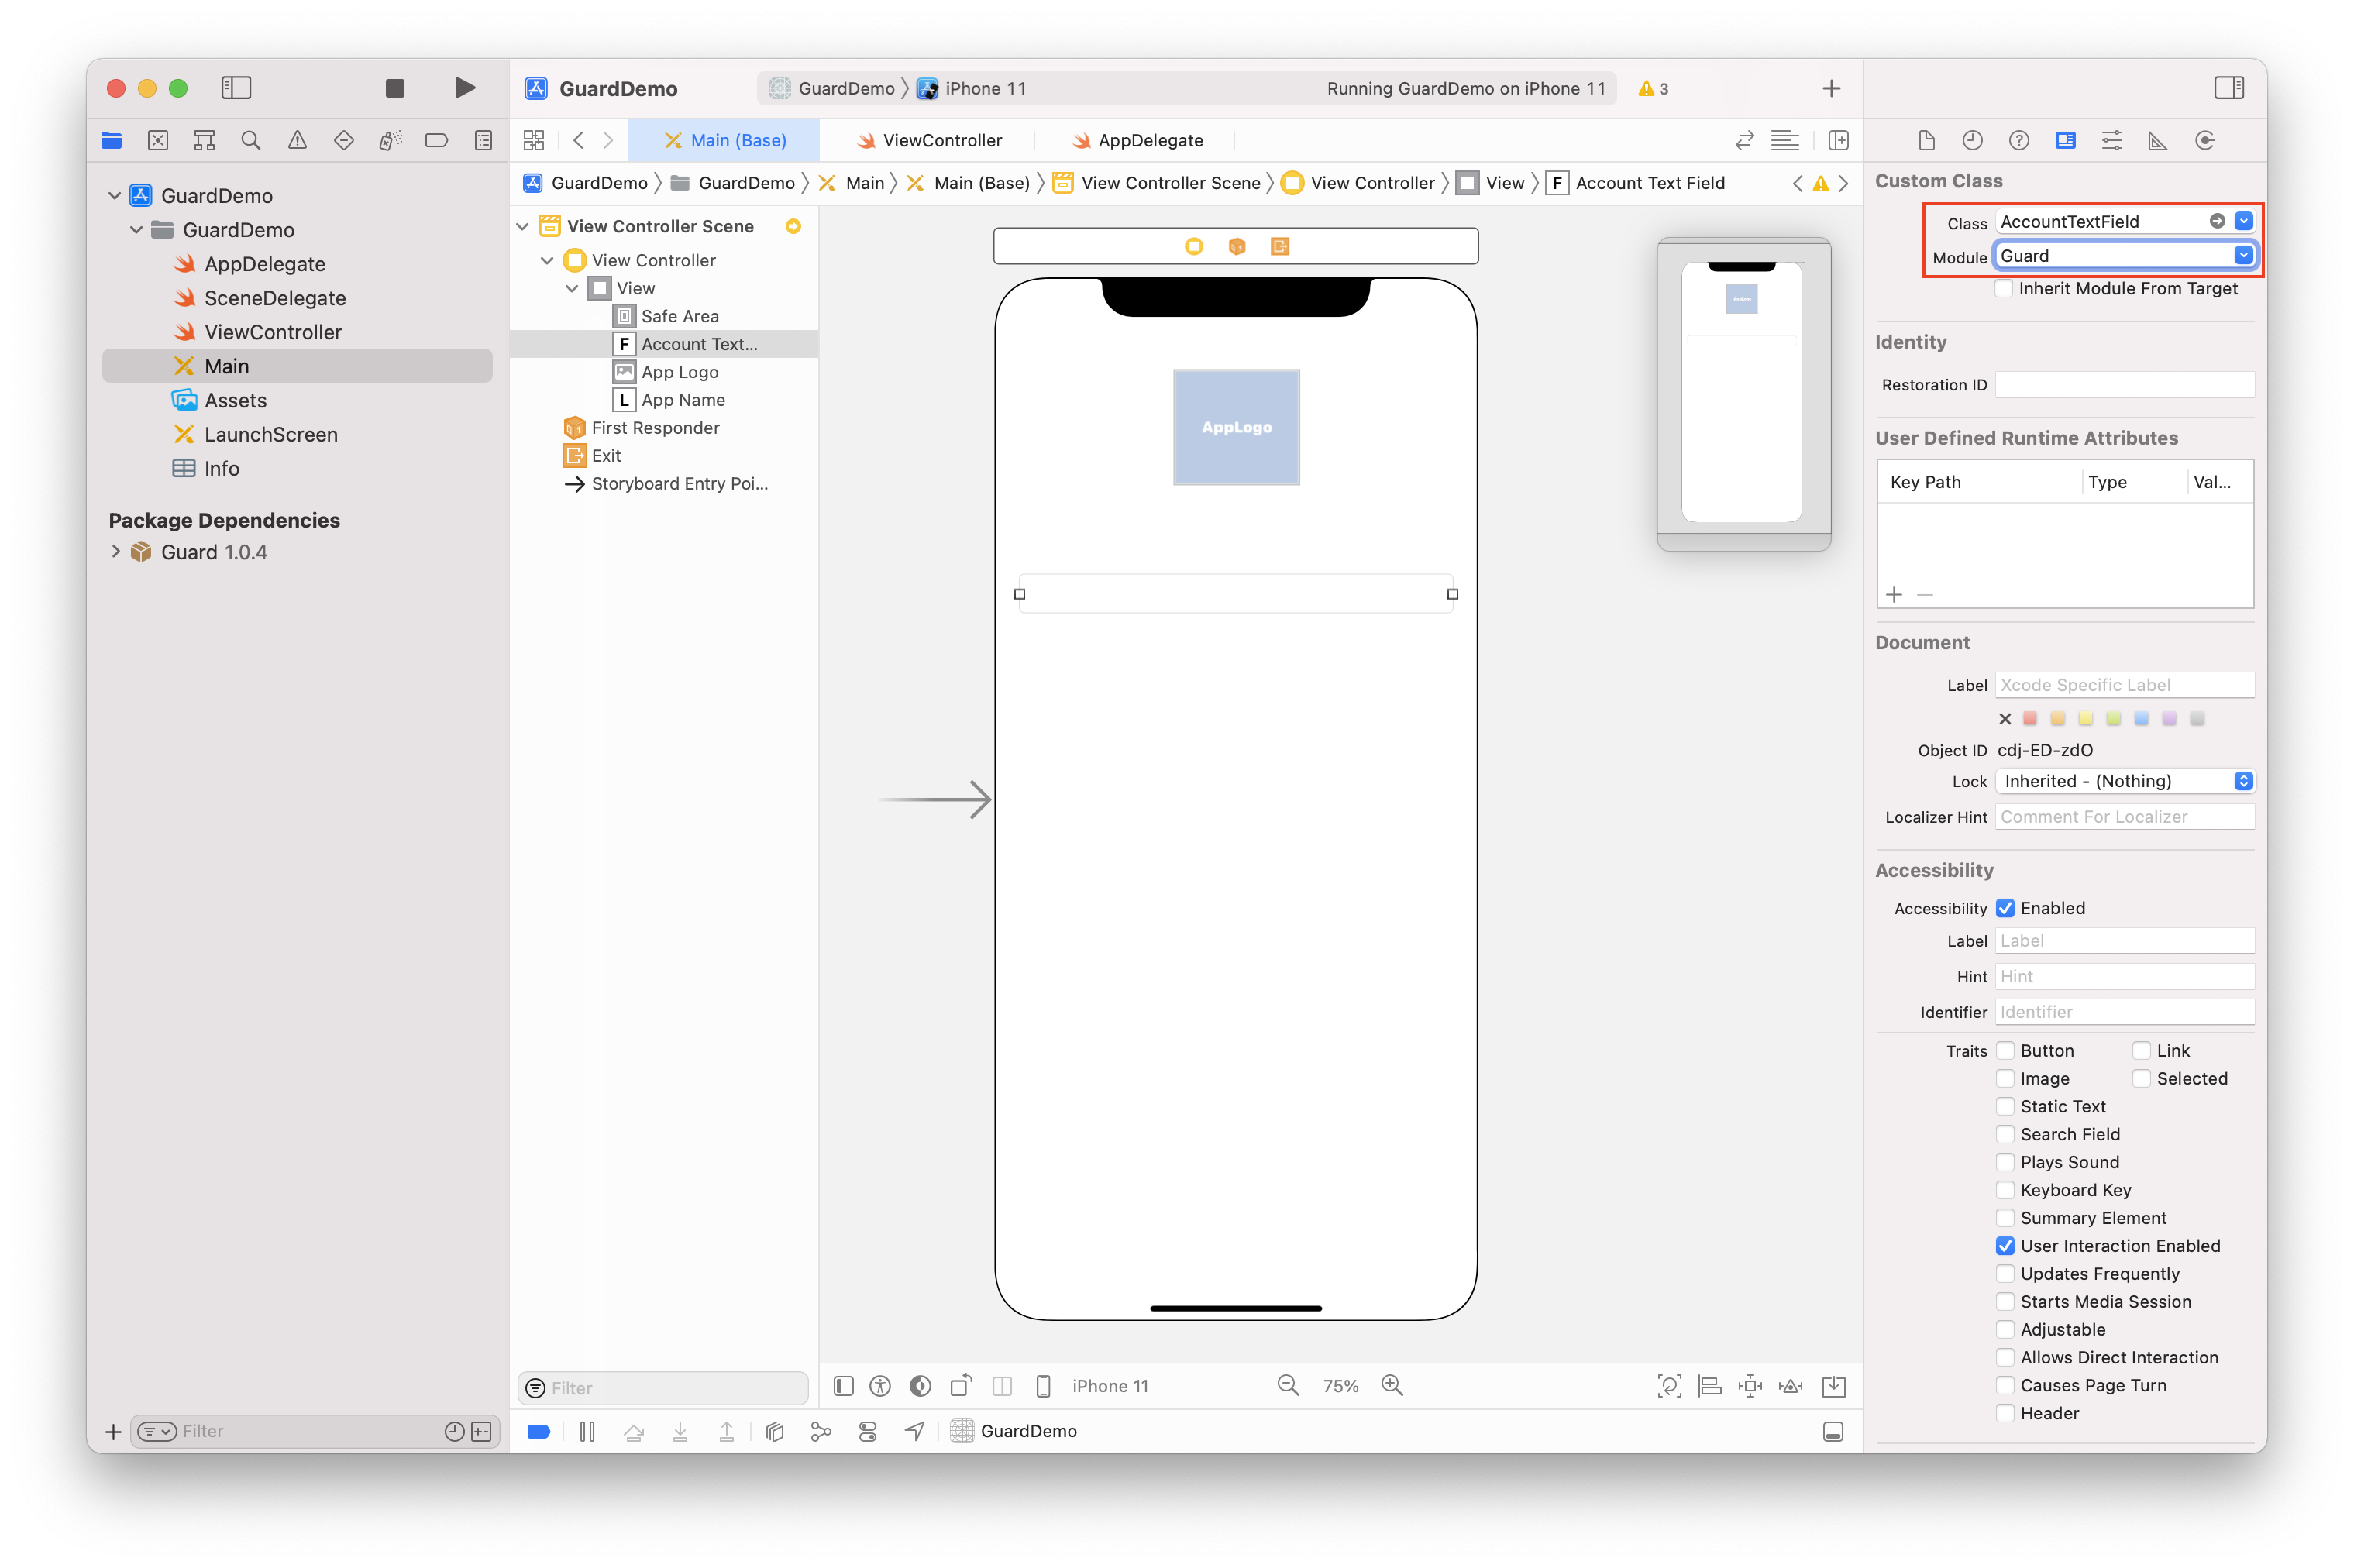This screenshot has width=2354, height=1568.
Task: Open the Find navigator magnifier icon
Action: [251, 141]
